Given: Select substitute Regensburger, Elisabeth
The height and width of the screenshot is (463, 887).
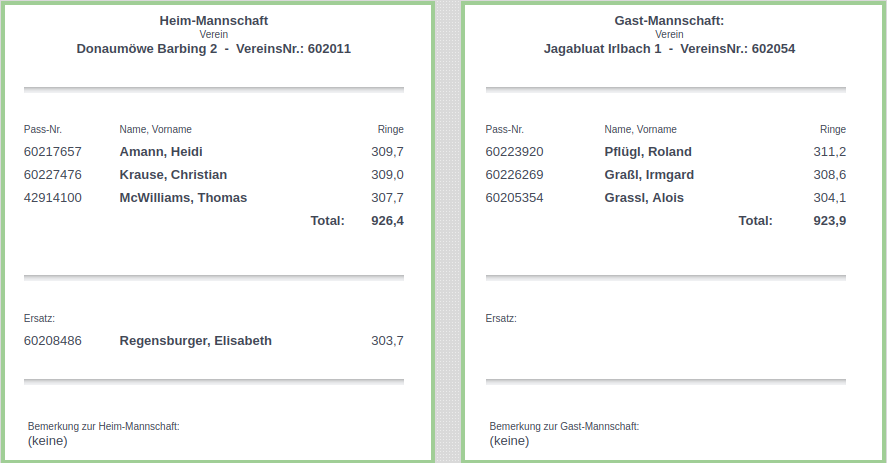Looking at the screenshot, I should (195, 341).
